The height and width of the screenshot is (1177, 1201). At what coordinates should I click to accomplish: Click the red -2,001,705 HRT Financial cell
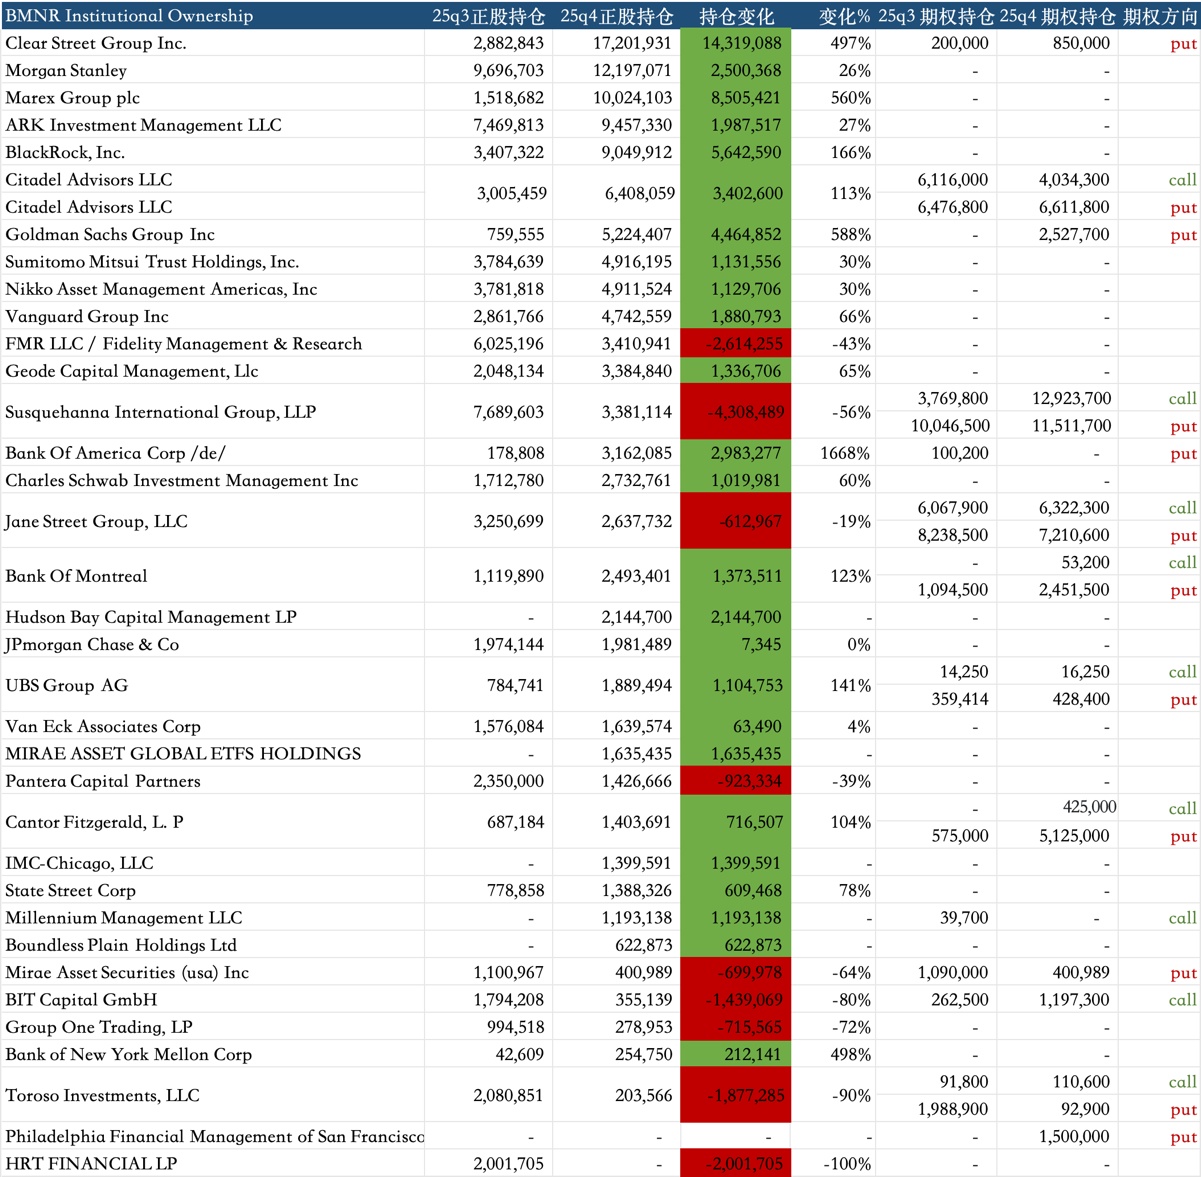pyautogui.click(x=736, y=1163)
